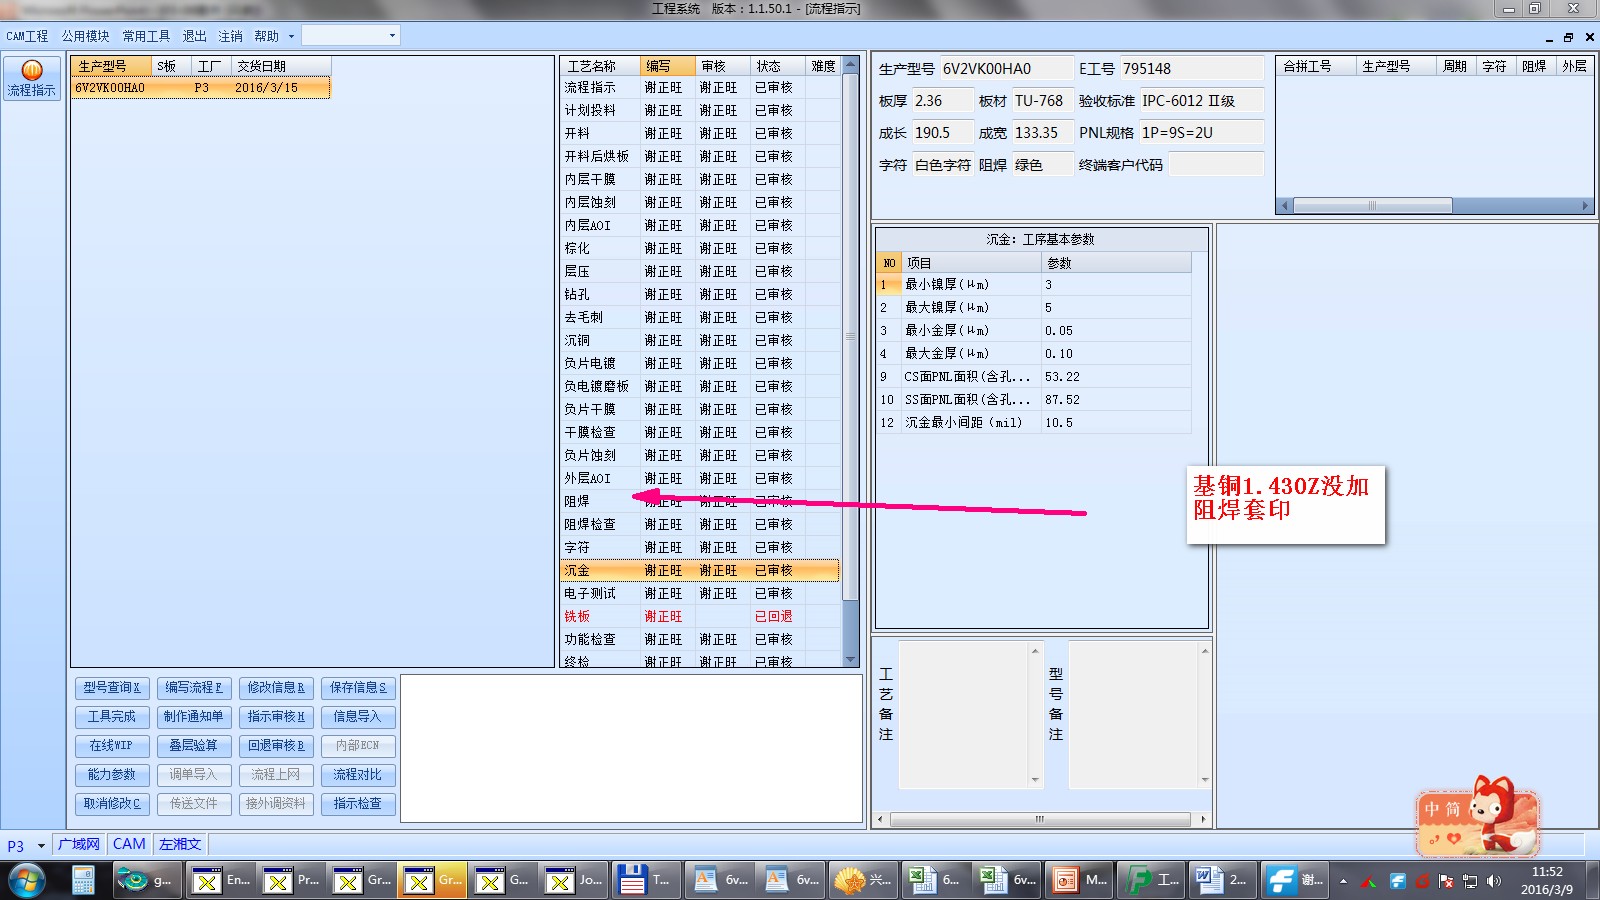The width and height of the screenshot is (1600, 900).
Task: Select the 广域网 status bar tab
Action: click(78, 845)
